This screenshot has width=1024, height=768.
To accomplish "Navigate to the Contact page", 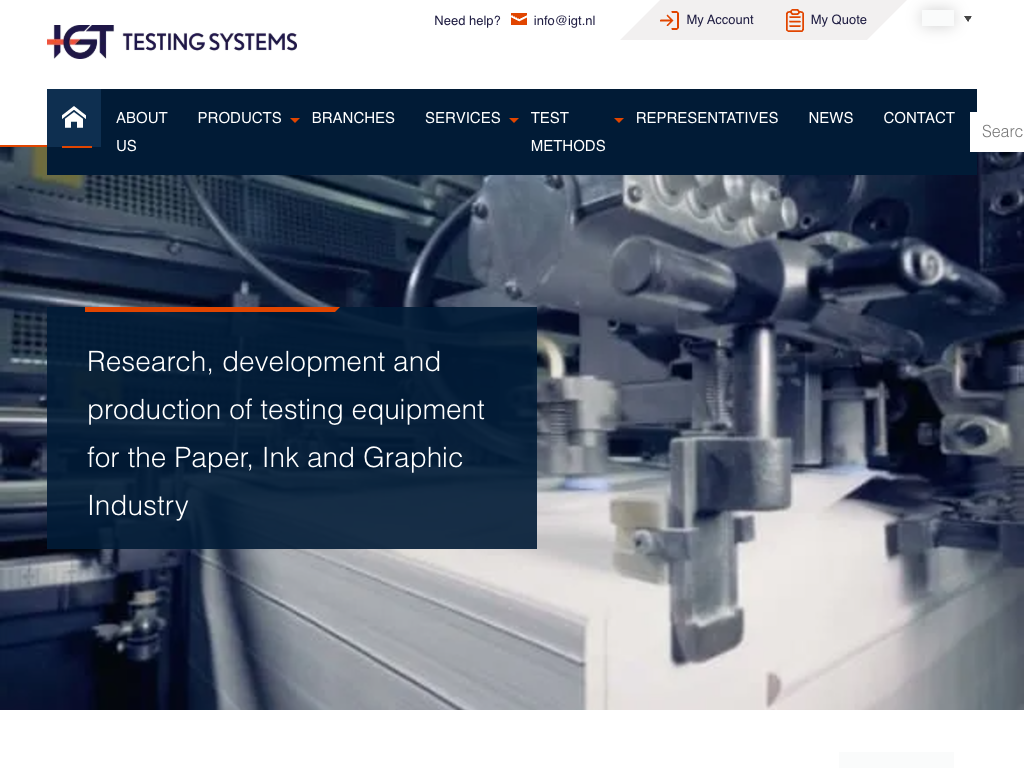I will [x=918, y=118].
